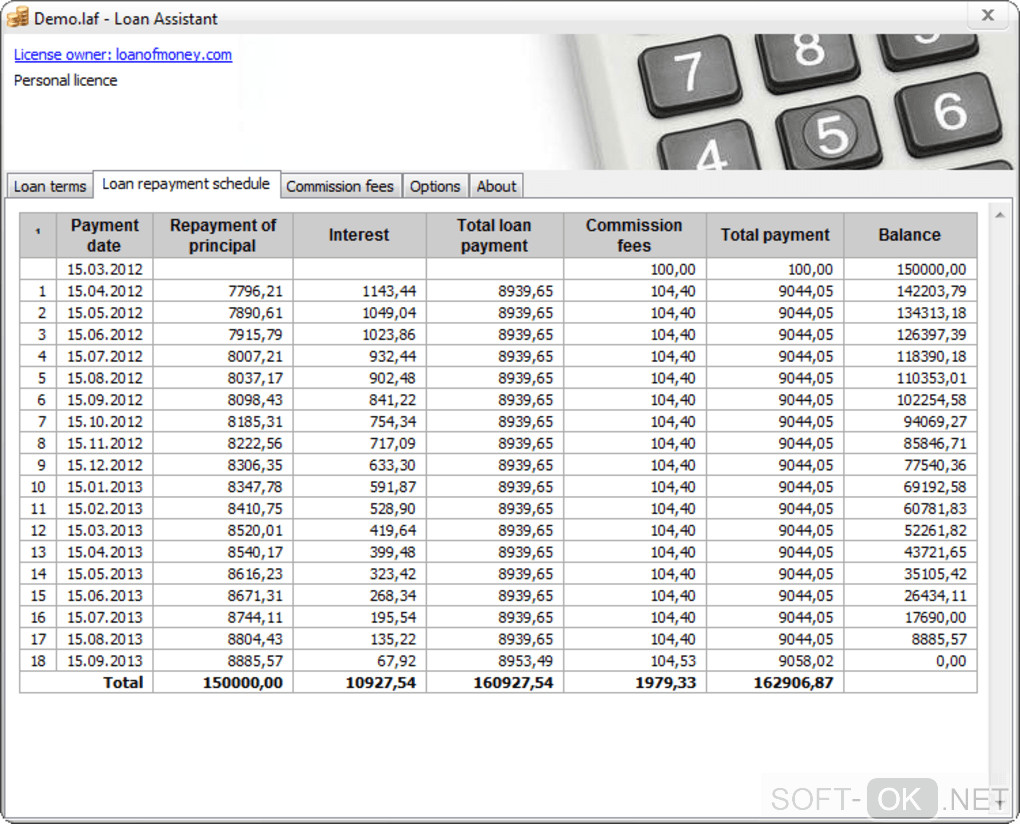Open the About tab
Screen dimensions: 1020x824
(x=496, y=186)
